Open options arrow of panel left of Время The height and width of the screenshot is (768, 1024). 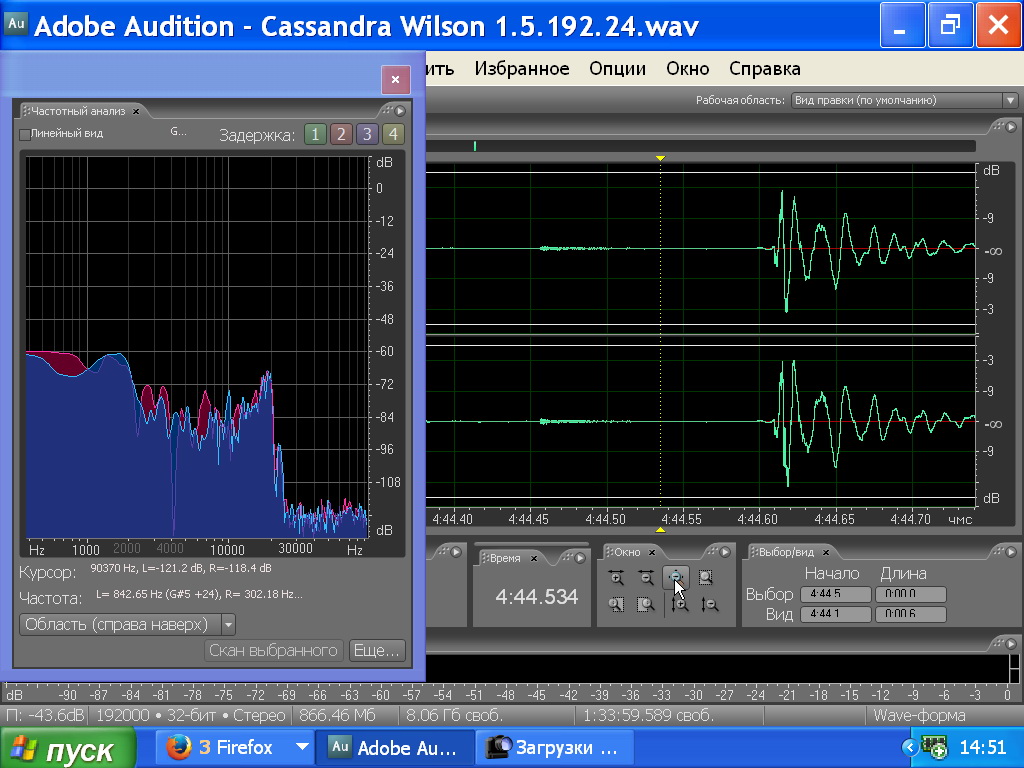[x=456, y=552]
